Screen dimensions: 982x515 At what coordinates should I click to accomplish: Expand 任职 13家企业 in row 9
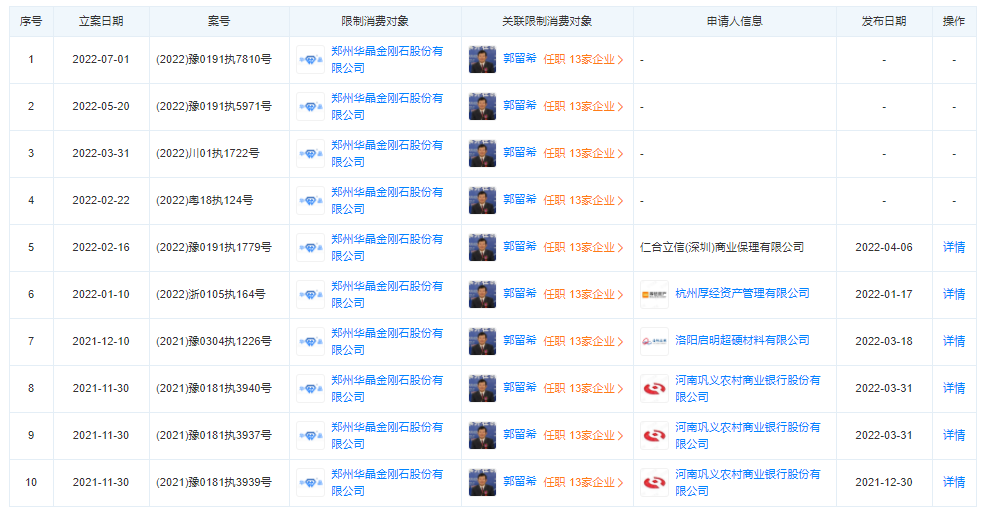click(583, 435)
